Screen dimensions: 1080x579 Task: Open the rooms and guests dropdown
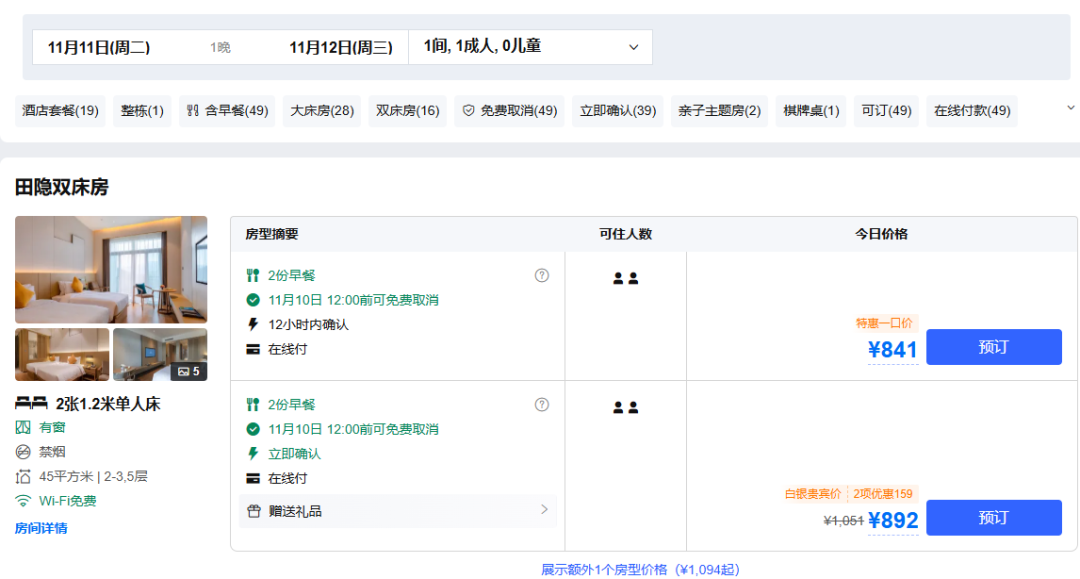pos(530,47)
